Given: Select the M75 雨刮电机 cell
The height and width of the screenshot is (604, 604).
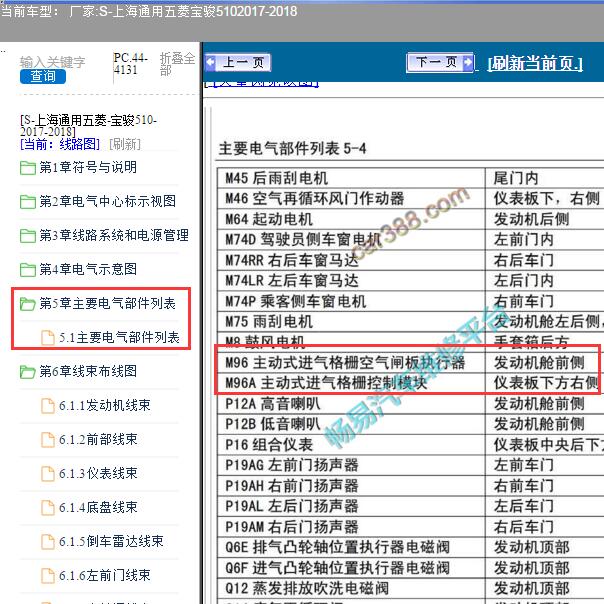Looking at the screenshot, I should click(351, 322).
